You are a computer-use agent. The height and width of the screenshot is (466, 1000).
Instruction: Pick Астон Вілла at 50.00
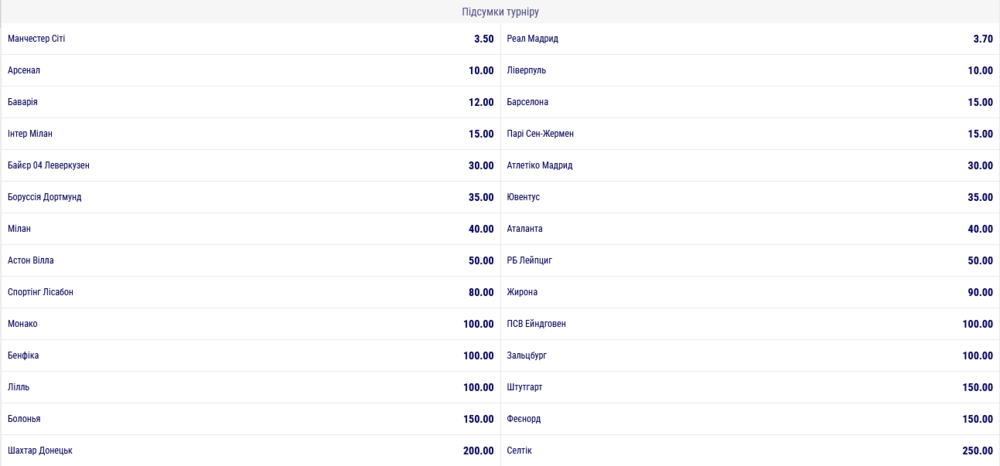251,261
